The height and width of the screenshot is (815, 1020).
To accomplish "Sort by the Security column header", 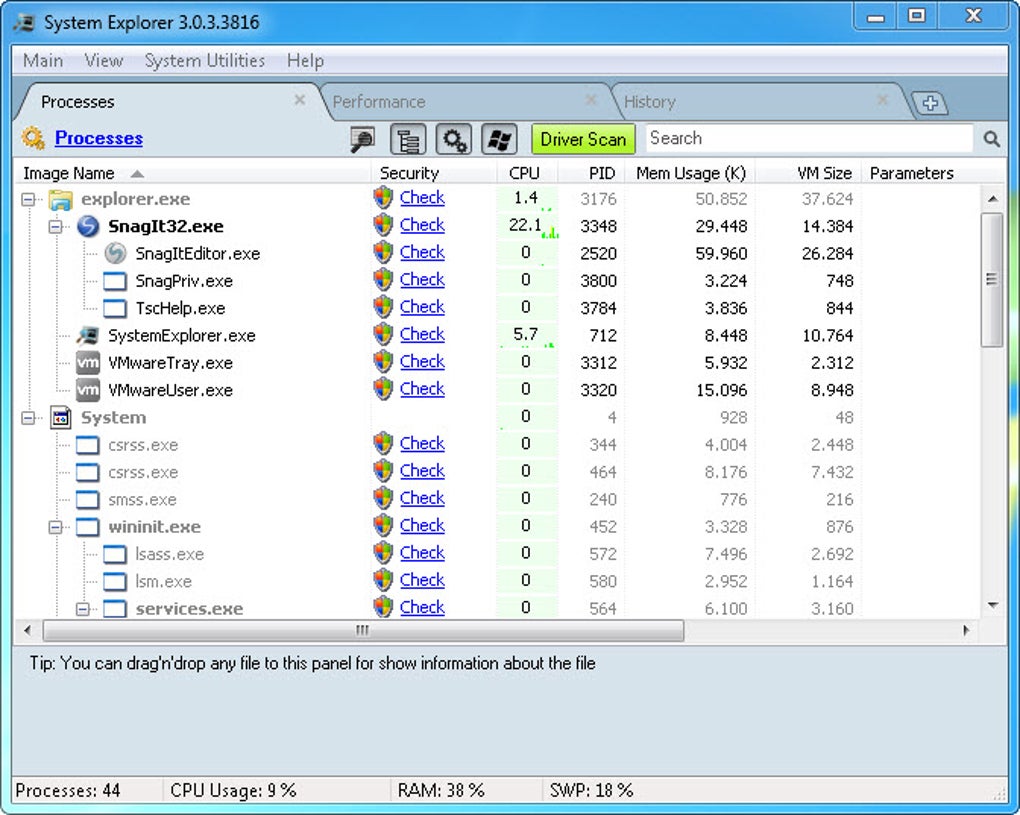I will (433, 173).
